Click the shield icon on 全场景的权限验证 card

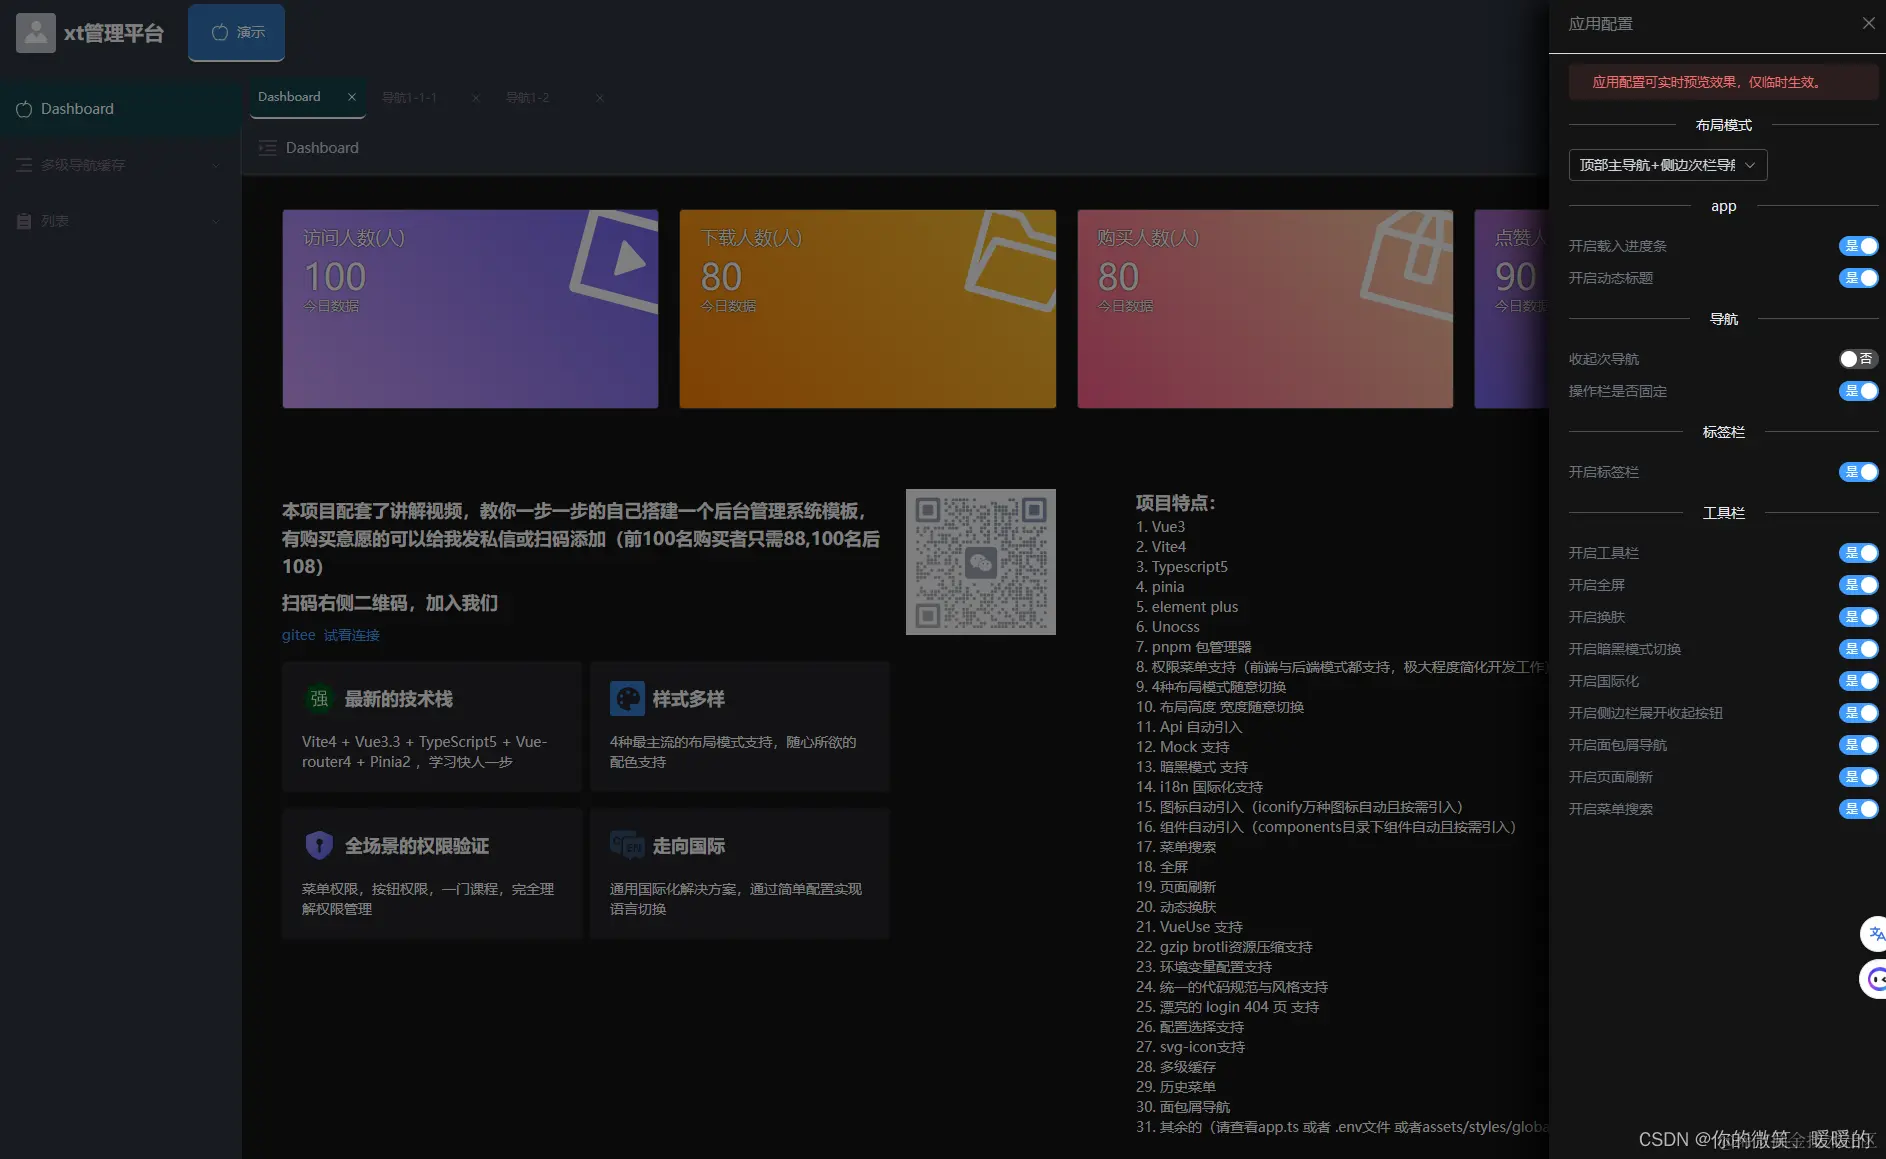pos(319,846)
